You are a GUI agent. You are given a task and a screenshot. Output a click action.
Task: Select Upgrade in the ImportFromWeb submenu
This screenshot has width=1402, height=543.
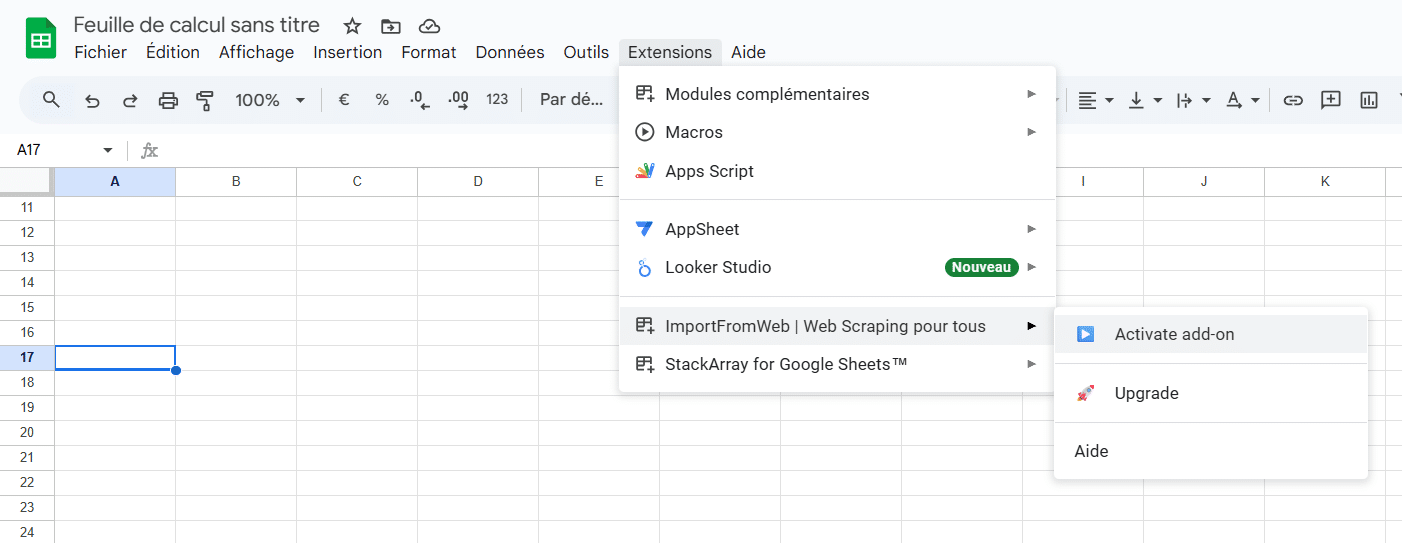(1146, 393)
